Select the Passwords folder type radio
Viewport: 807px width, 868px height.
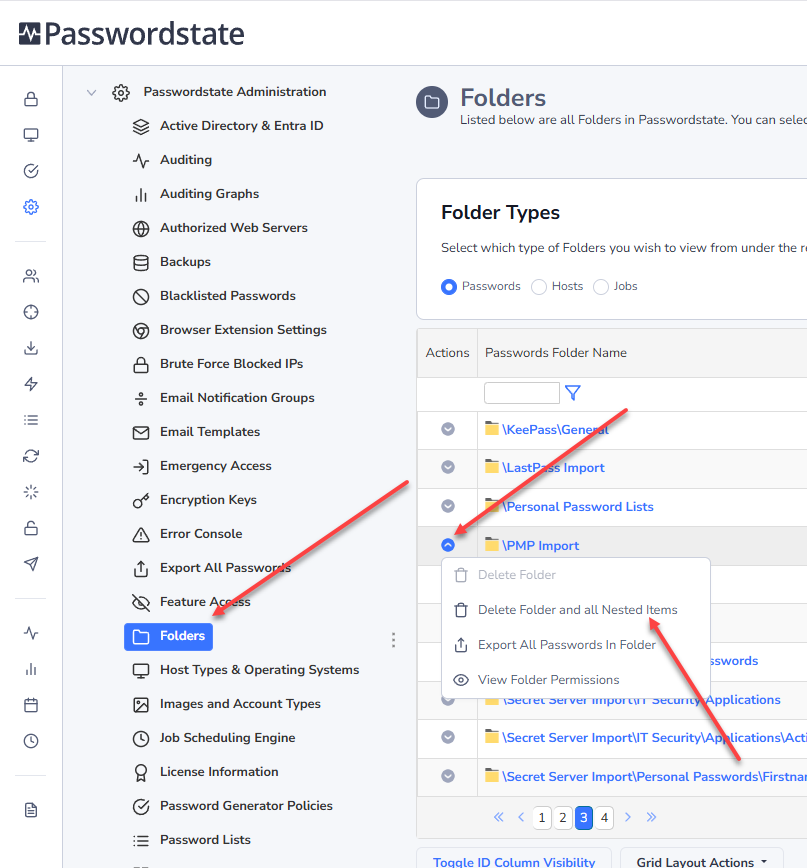point(449,287)
